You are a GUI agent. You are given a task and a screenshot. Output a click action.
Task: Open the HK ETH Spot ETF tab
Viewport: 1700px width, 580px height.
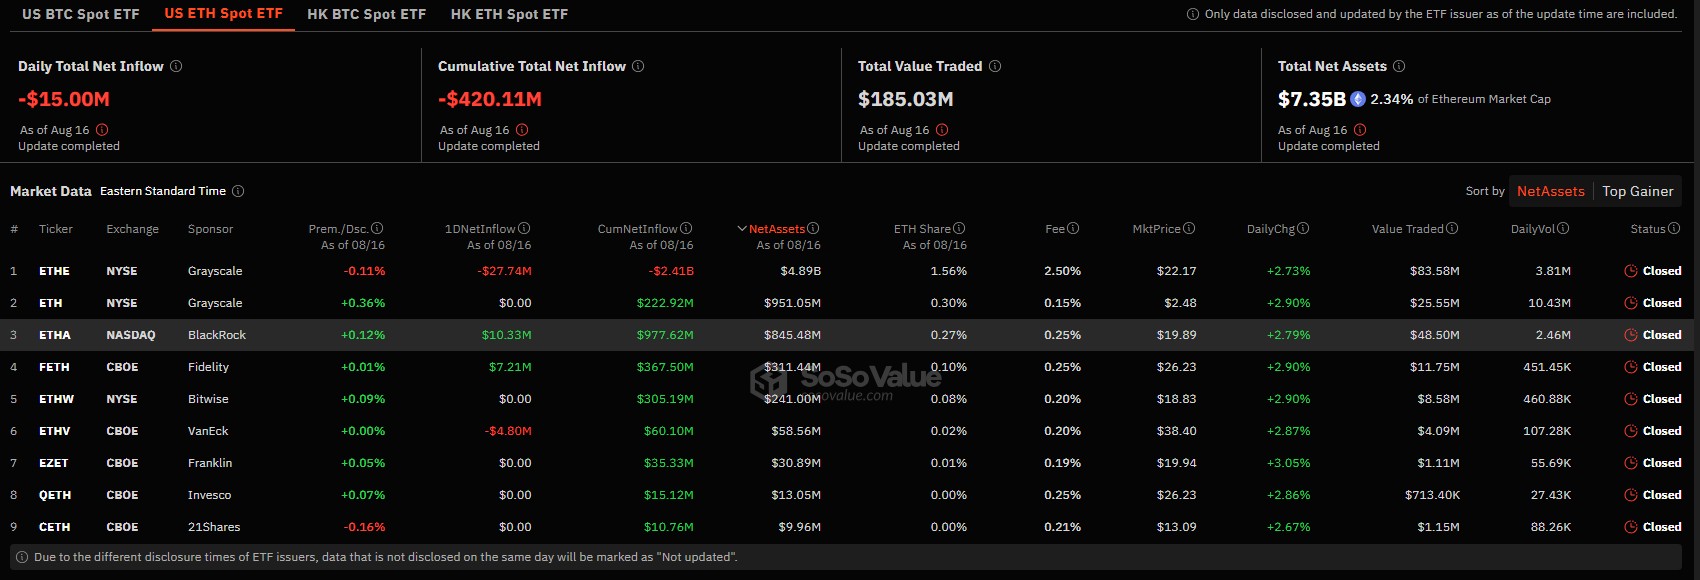coord(509,14)
